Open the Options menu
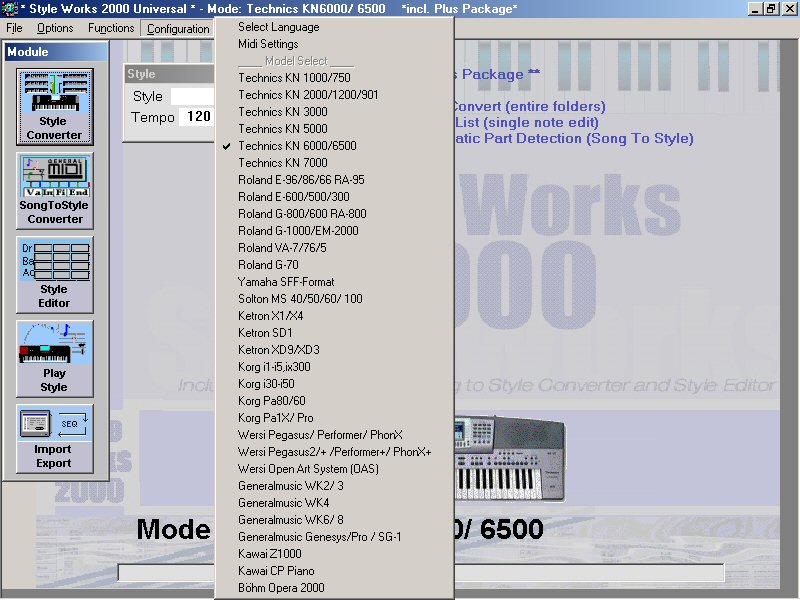This screenshot has width=800, height=600. pos(55,28)
